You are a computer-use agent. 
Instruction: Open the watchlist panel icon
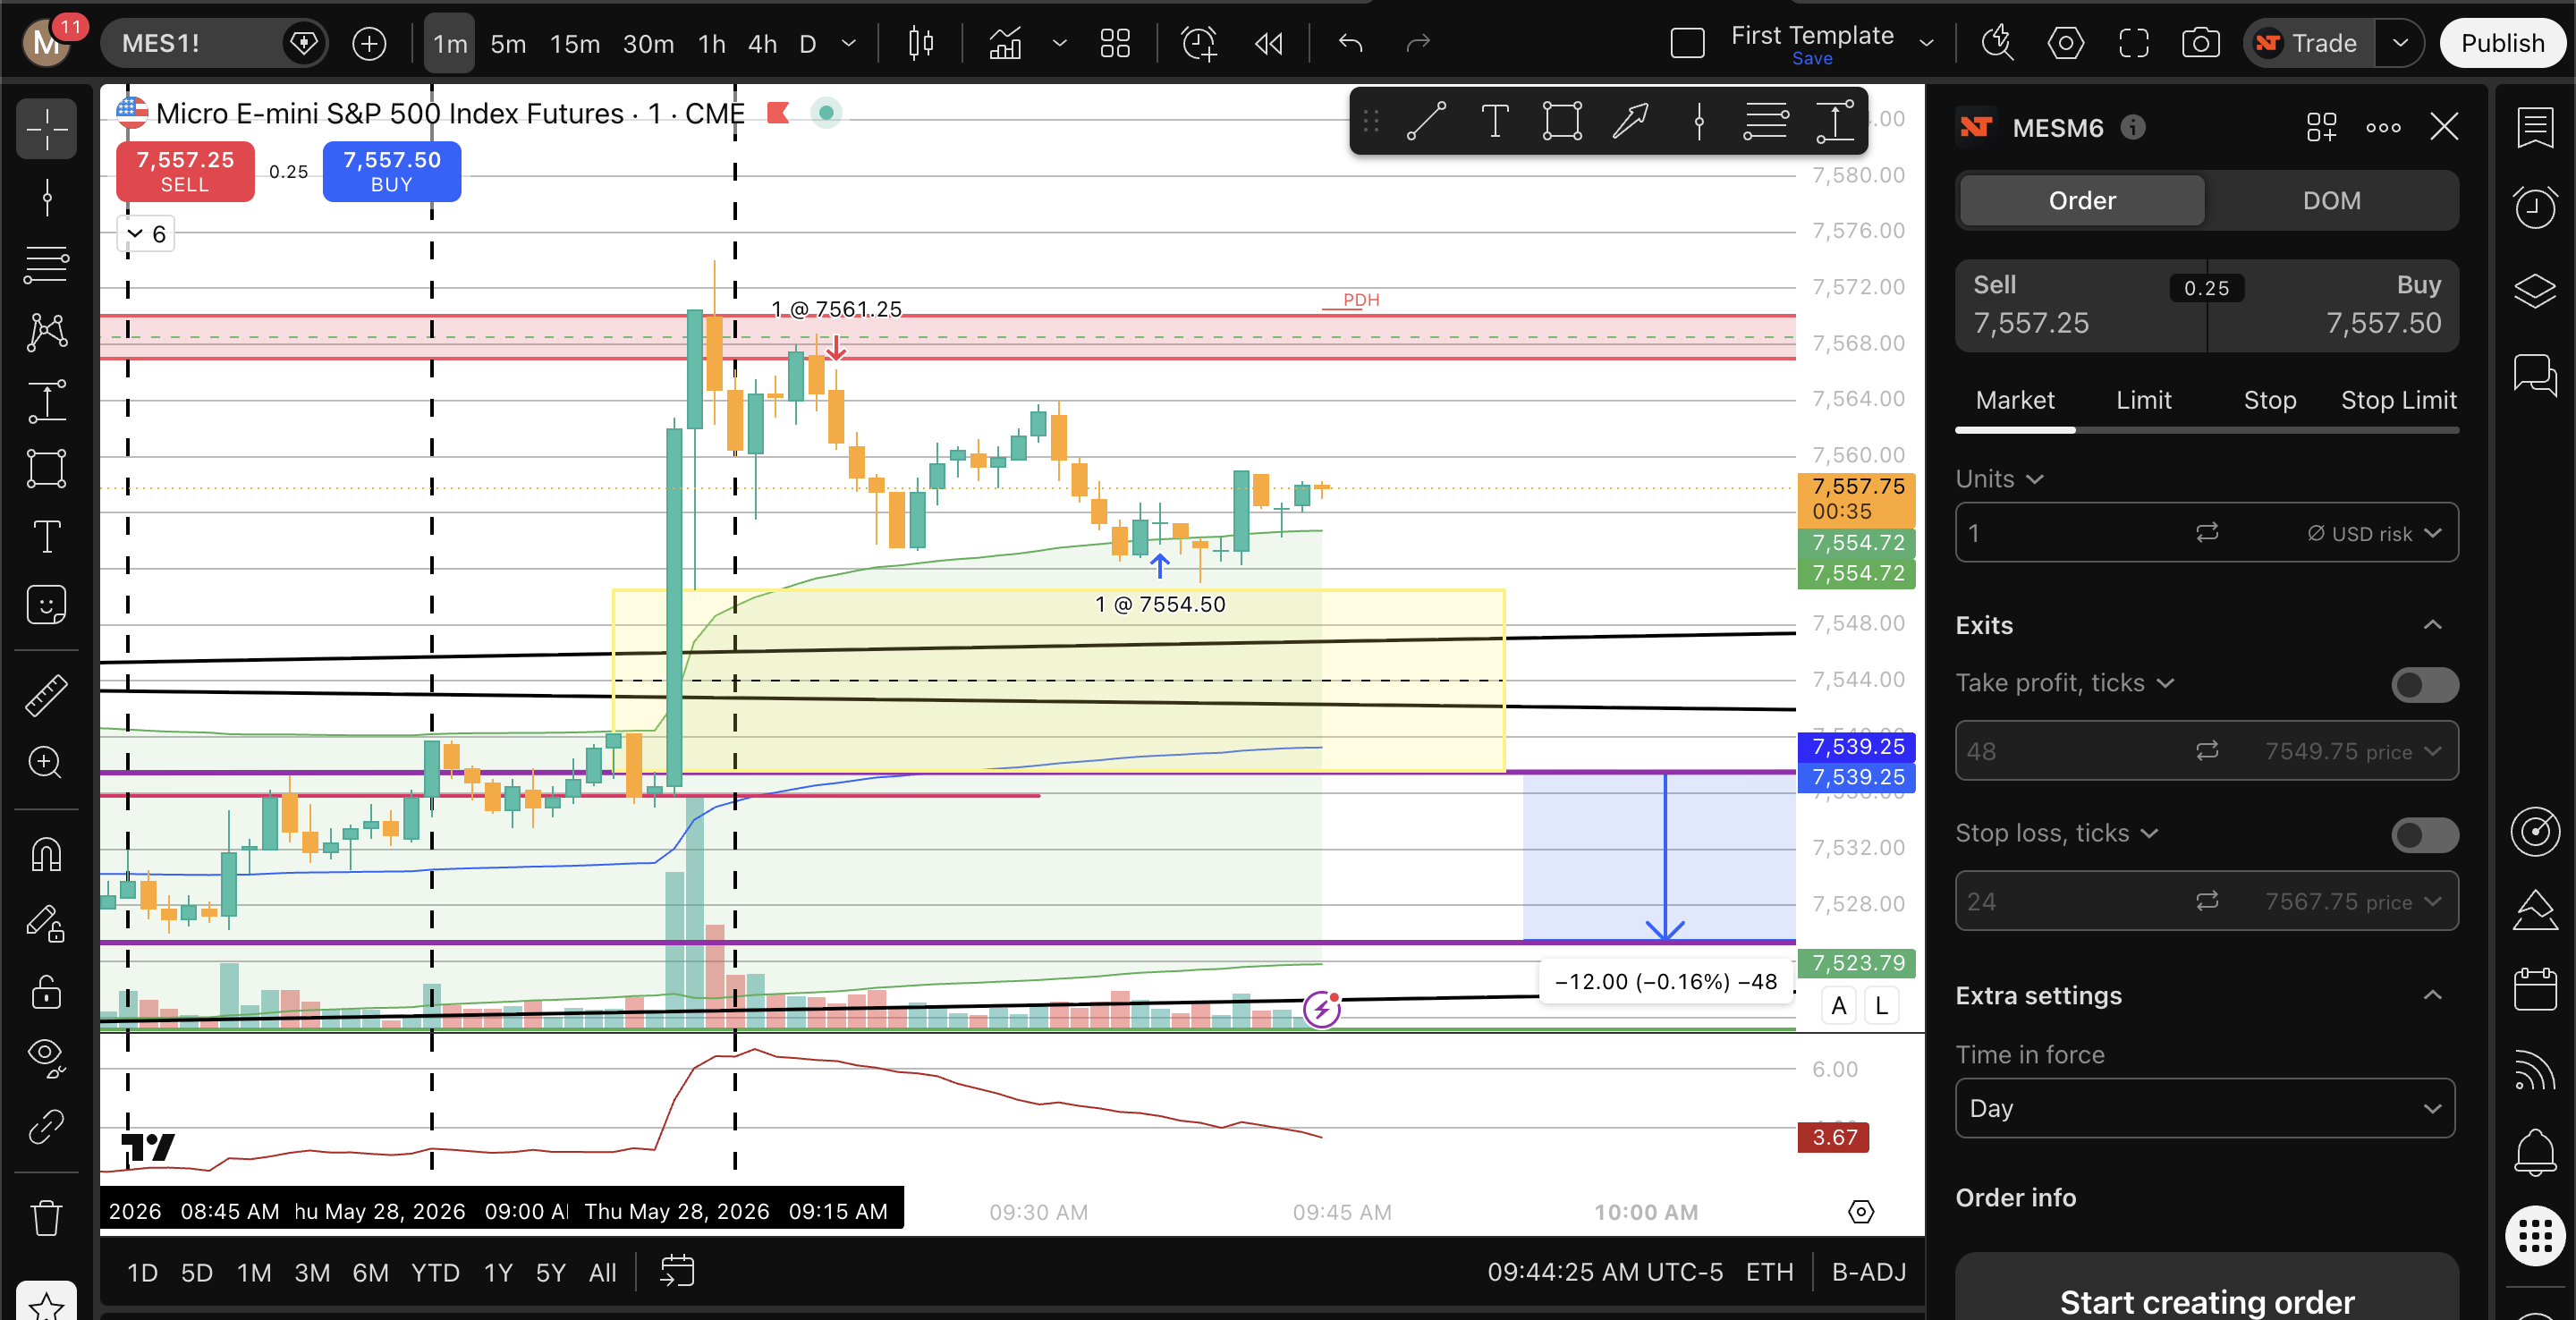(x=2535, y=127)
